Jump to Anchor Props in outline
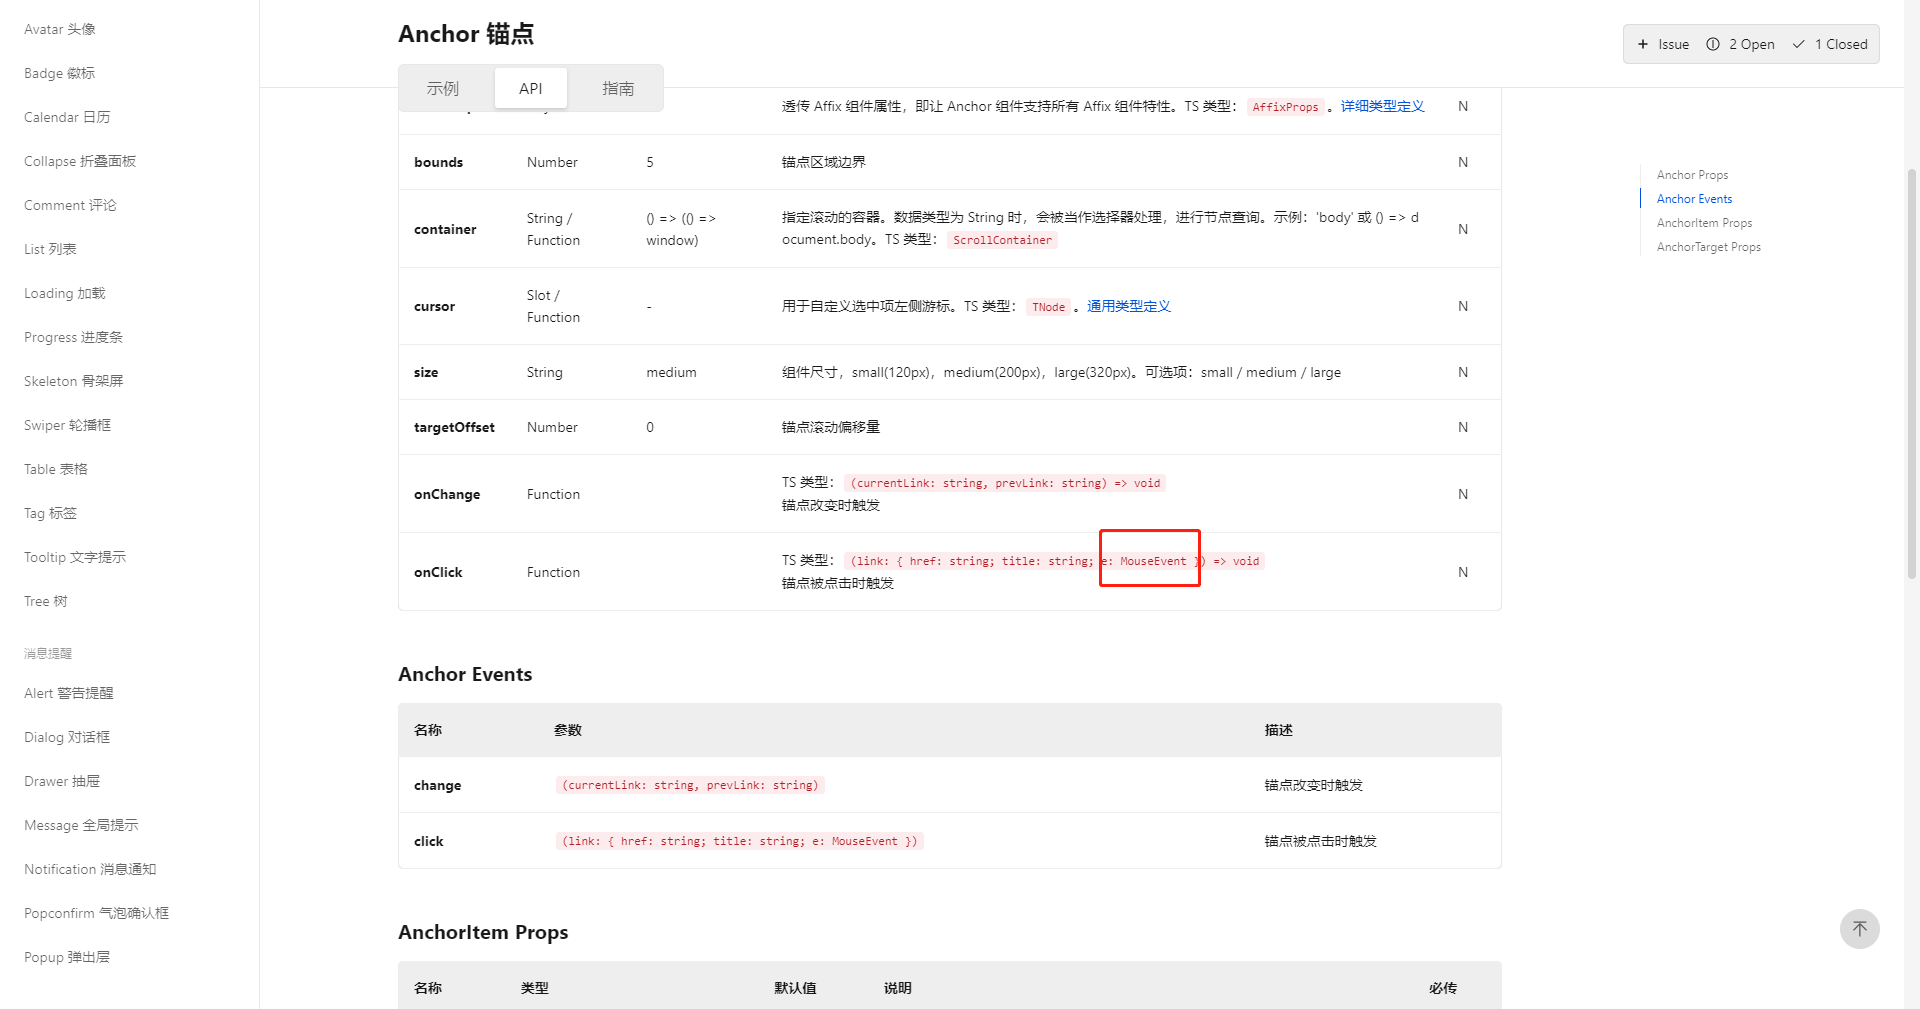This screenshot has width=1920, height=1009. pos(1692,175)
